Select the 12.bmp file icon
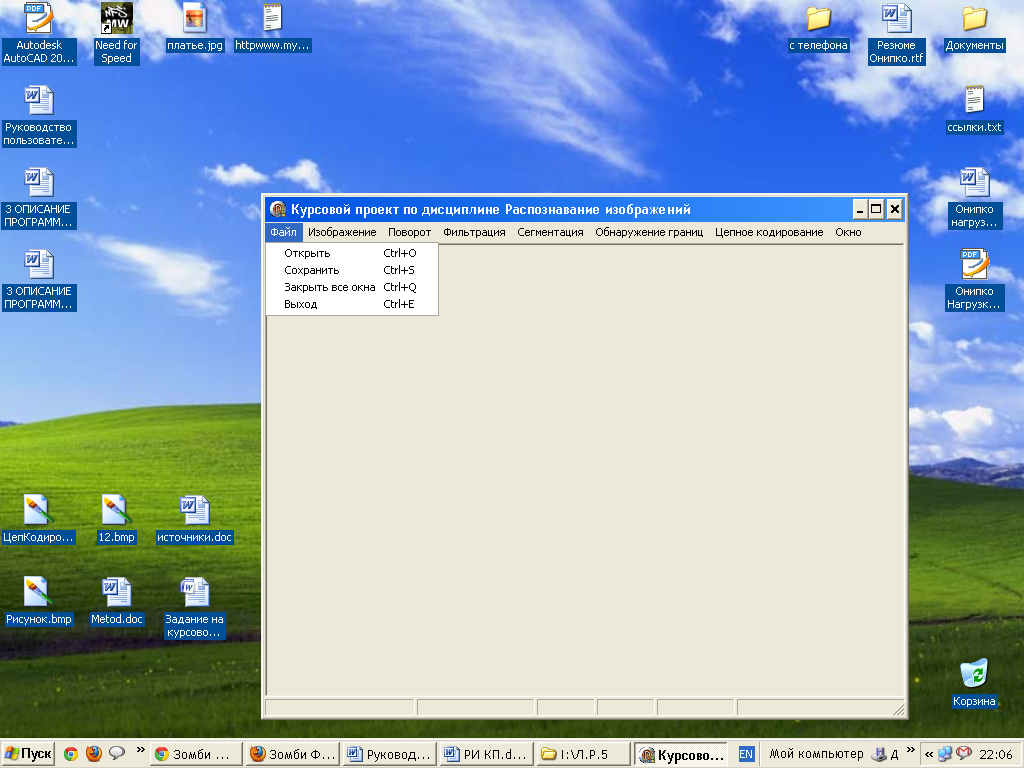1024x768 pixels. (x=116, y=519)
